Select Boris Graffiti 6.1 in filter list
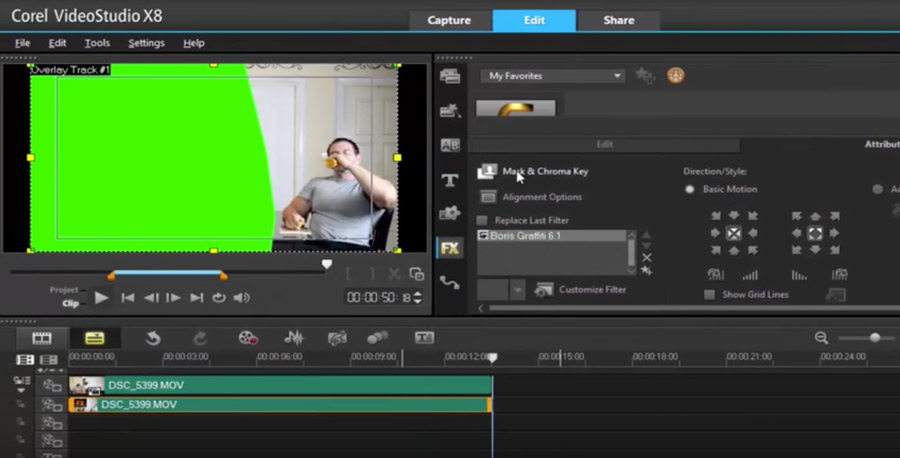This screenshot has height=458, width=900. click(552, 236)
